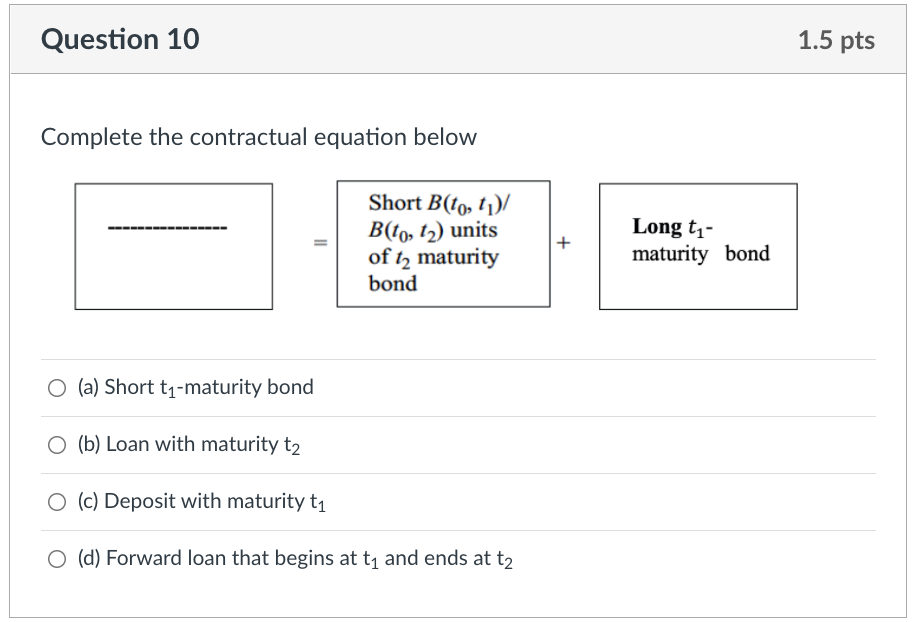The height and width of the screenshot is (622, 914).
Task: Click the answer text Short t1-maturity bond
Action: (195, 388)
